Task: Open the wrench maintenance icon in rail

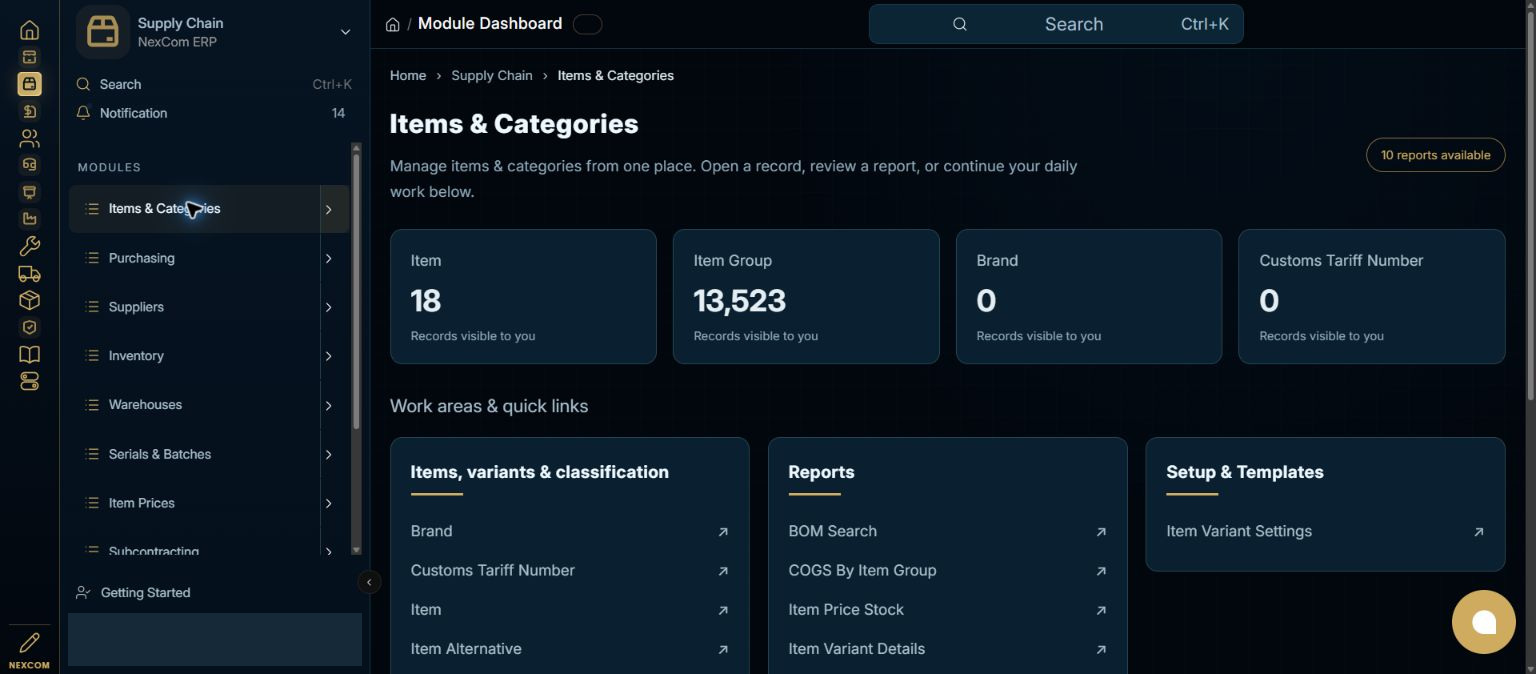Action: coord(29,246)
